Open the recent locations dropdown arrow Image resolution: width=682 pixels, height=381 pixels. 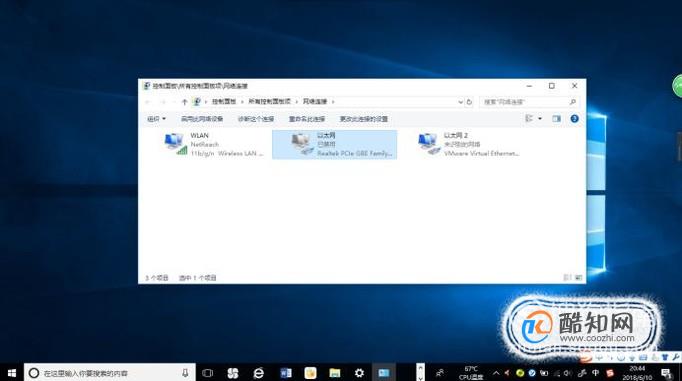(174, 102)
